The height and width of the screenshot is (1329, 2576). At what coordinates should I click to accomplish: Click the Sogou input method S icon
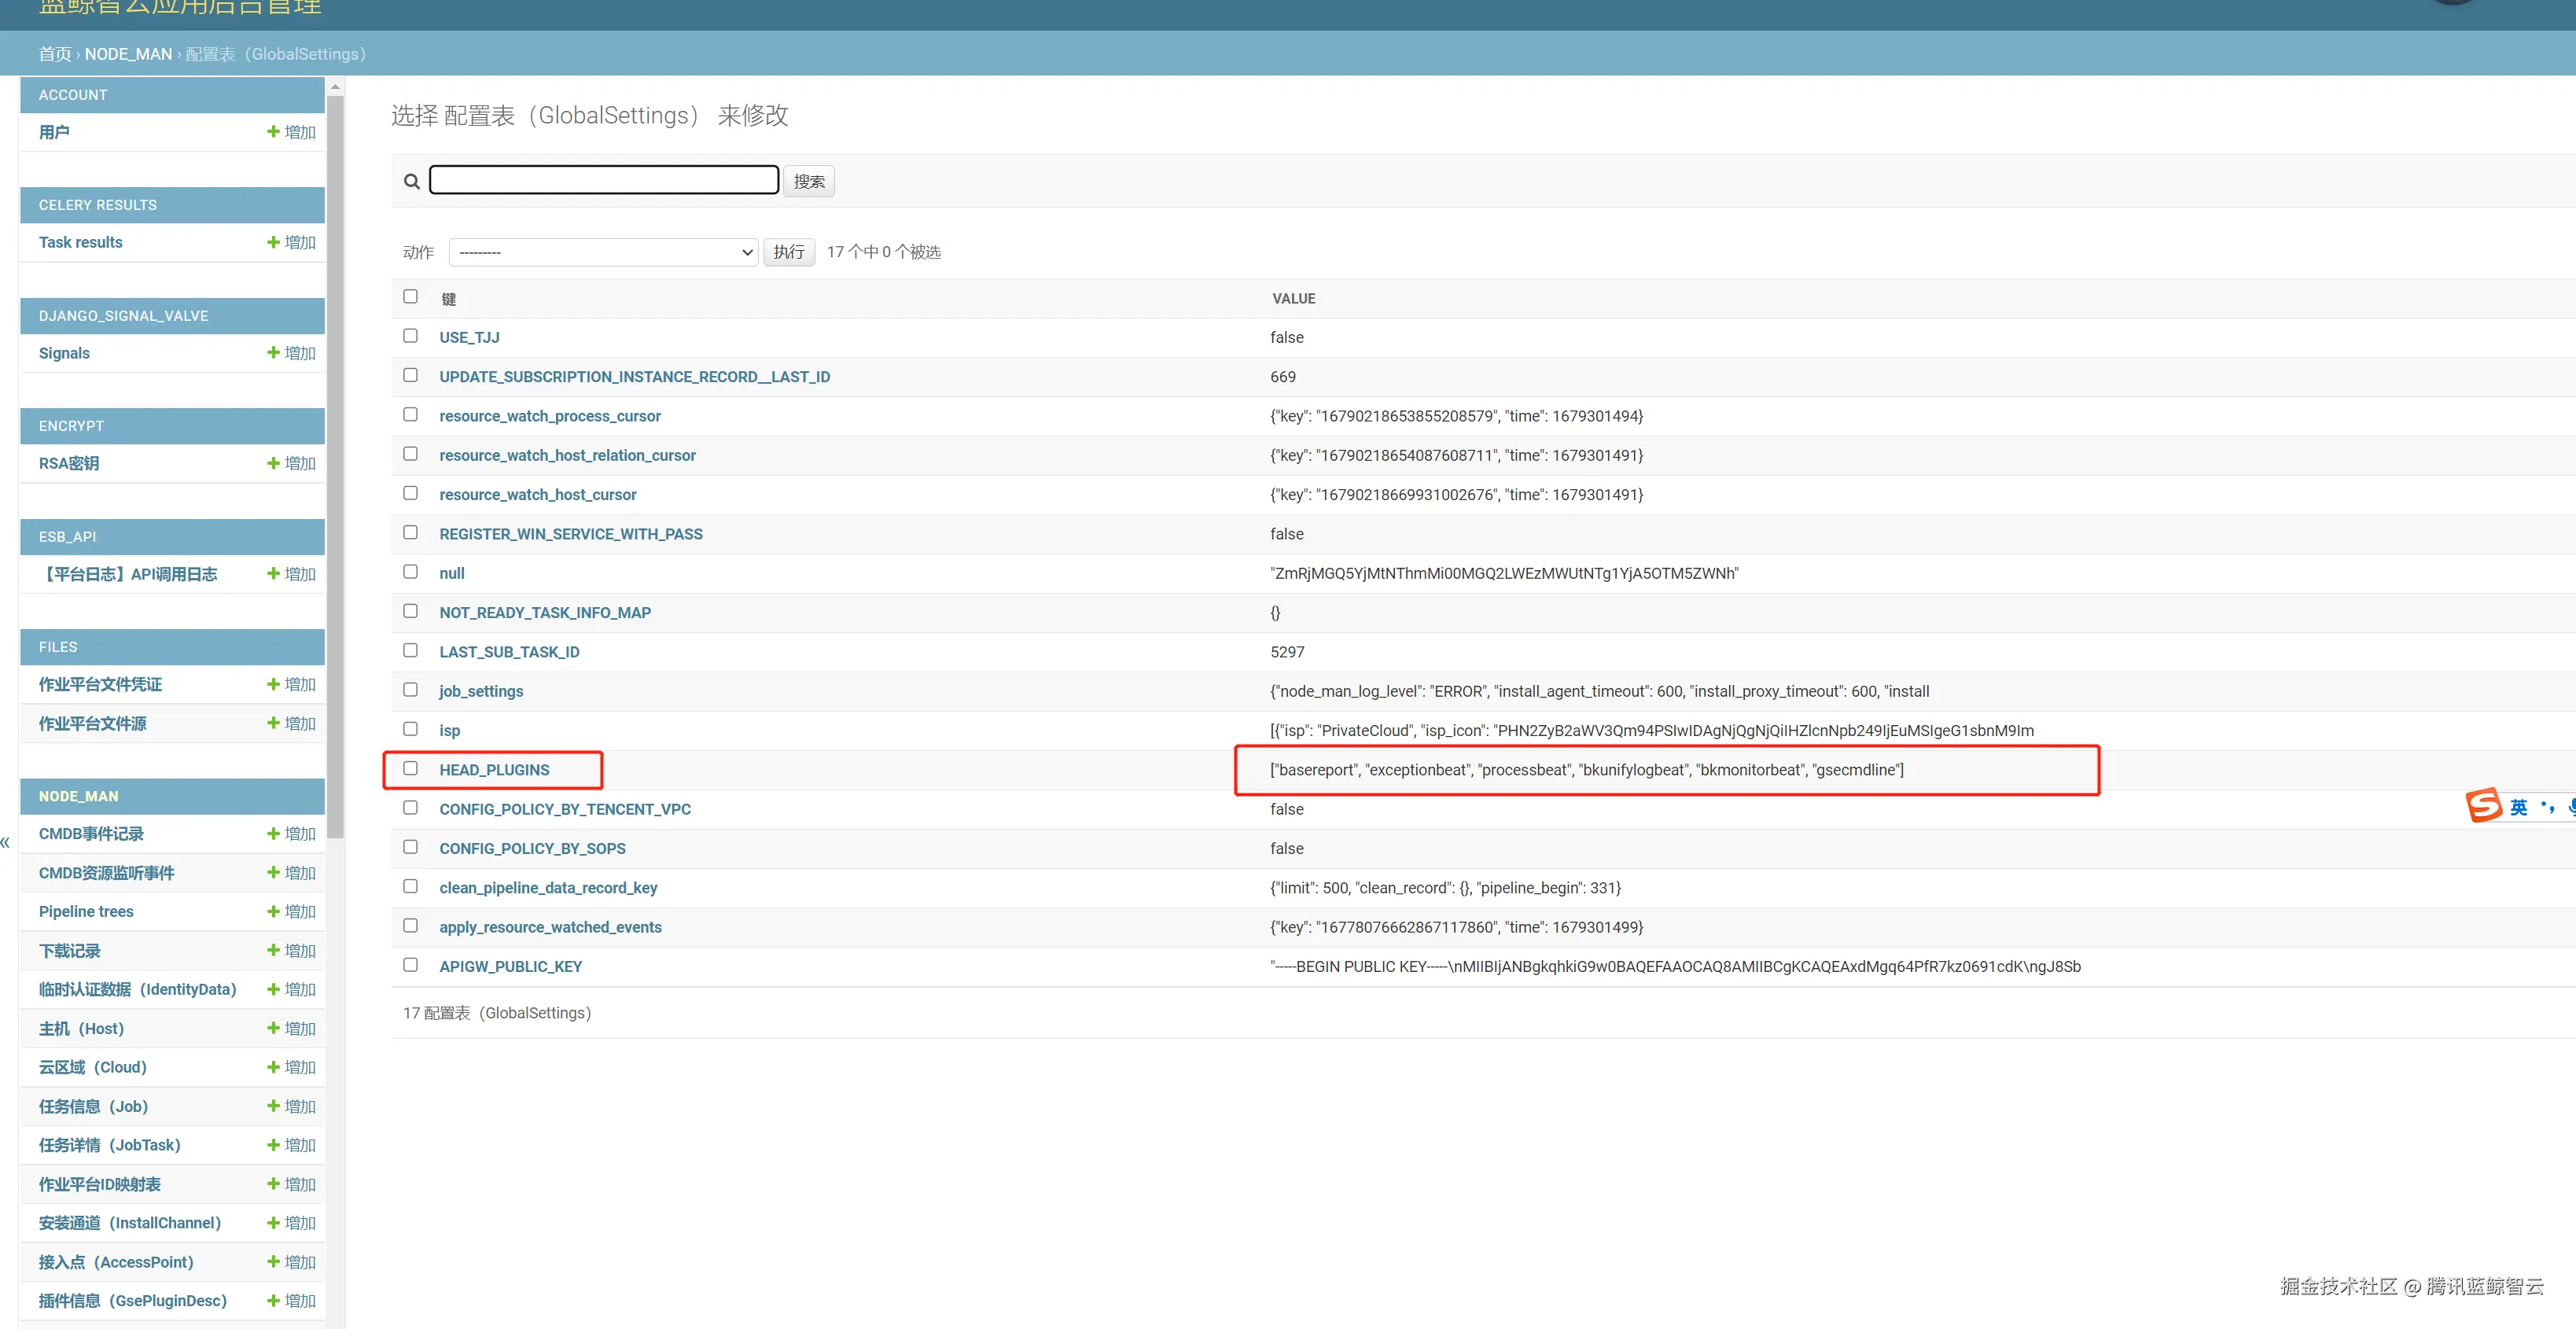[2484, 806]
